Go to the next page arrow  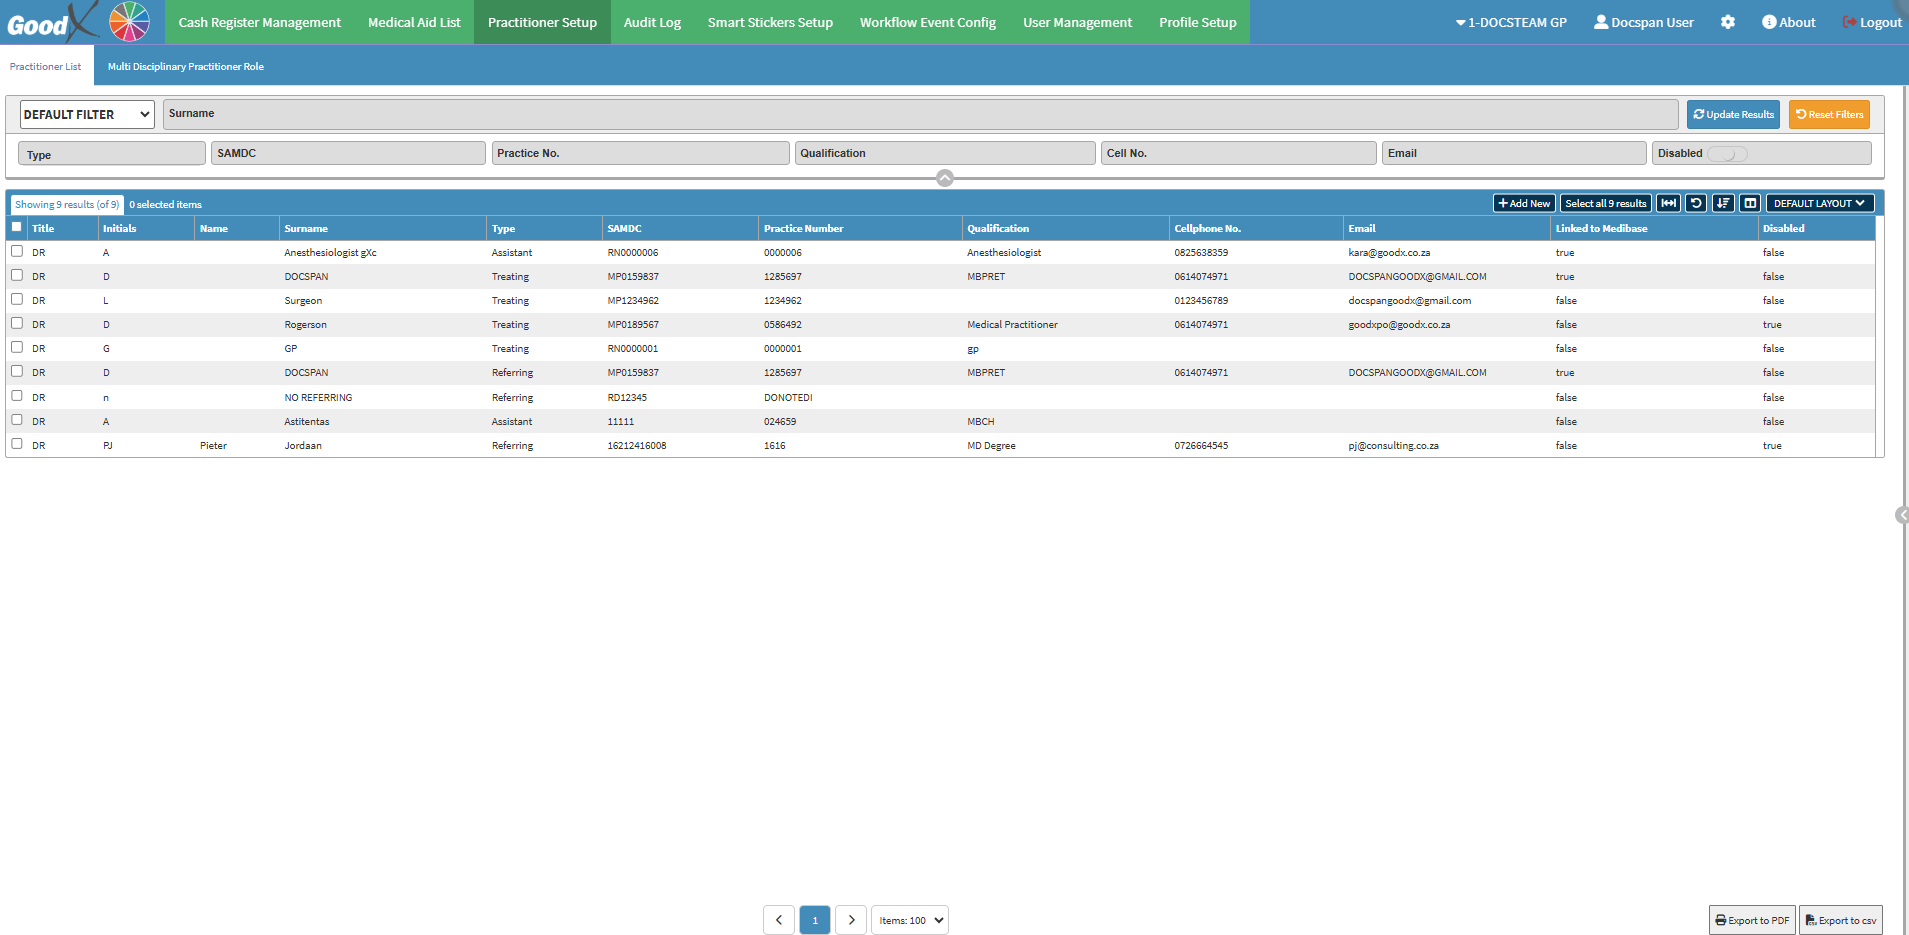coord(851,920)
